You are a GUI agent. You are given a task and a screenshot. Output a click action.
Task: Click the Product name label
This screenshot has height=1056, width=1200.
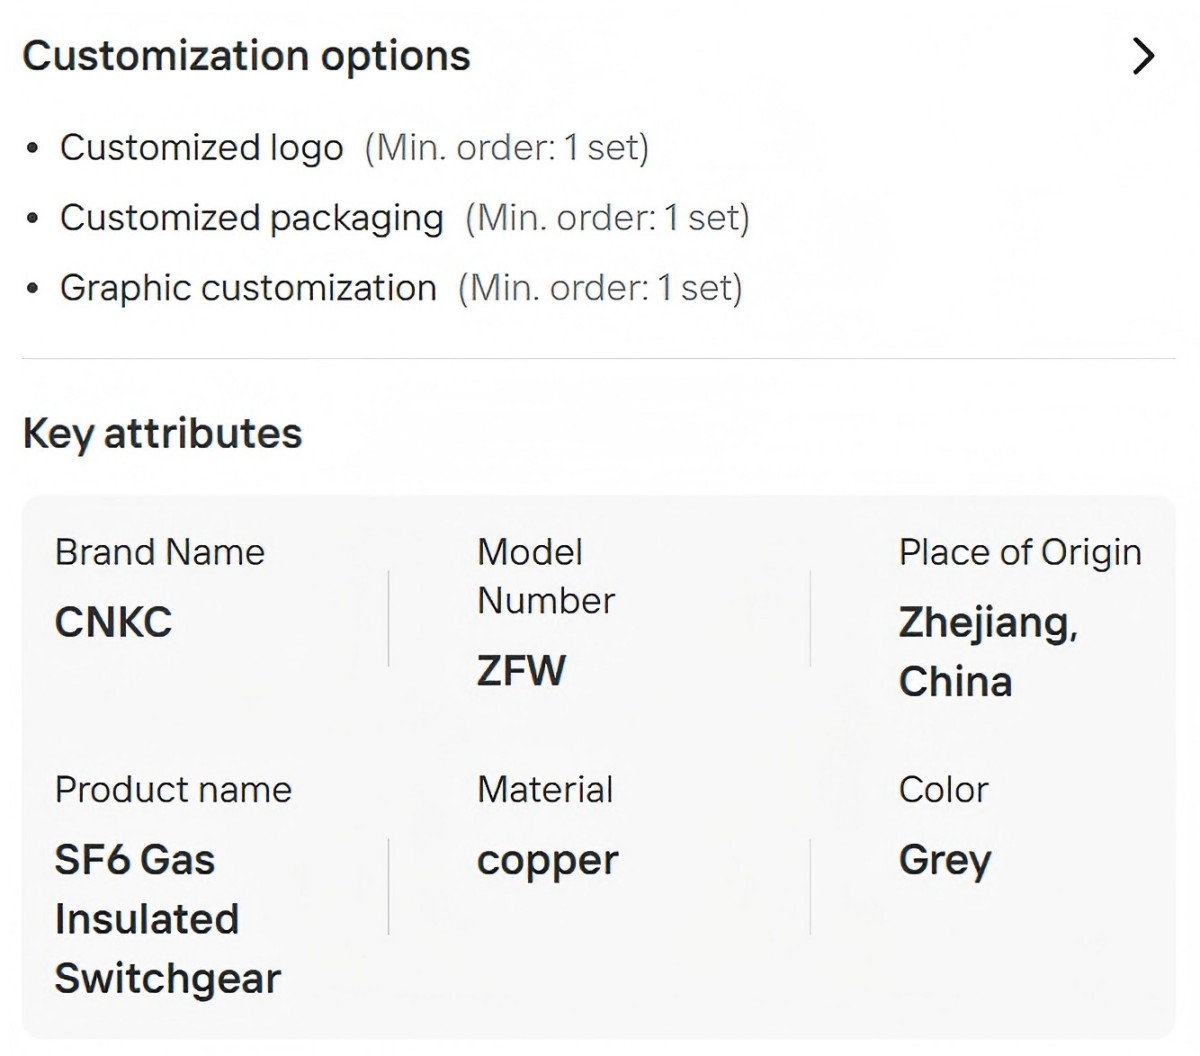tap(173, 790)
